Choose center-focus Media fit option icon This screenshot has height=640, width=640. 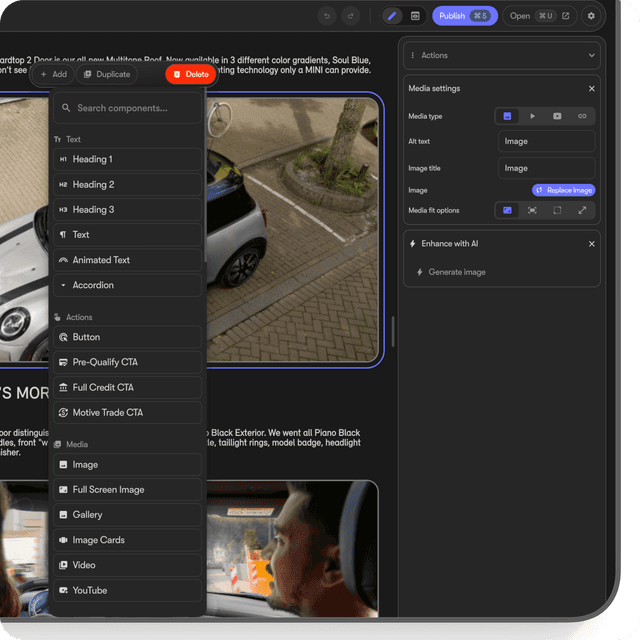click(x=532, y=211)
